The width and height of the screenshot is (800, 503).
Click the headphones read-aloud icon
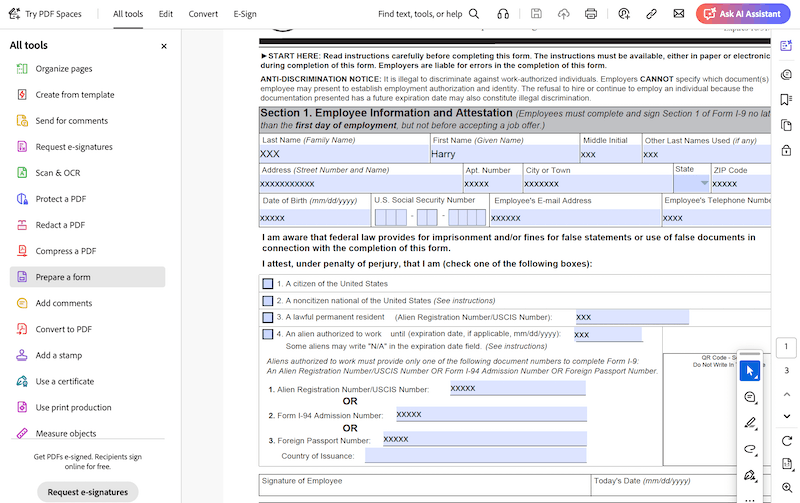pyautogui.click(x=503, y=14)
